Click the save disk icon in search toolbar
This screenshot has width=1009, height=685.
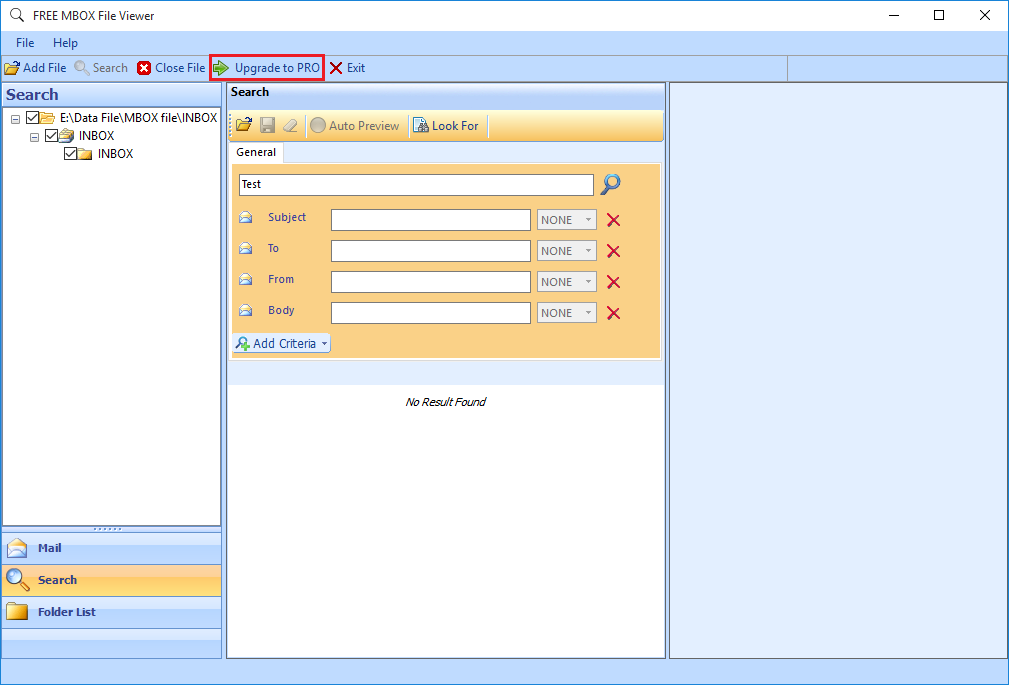tap(267, 126)
